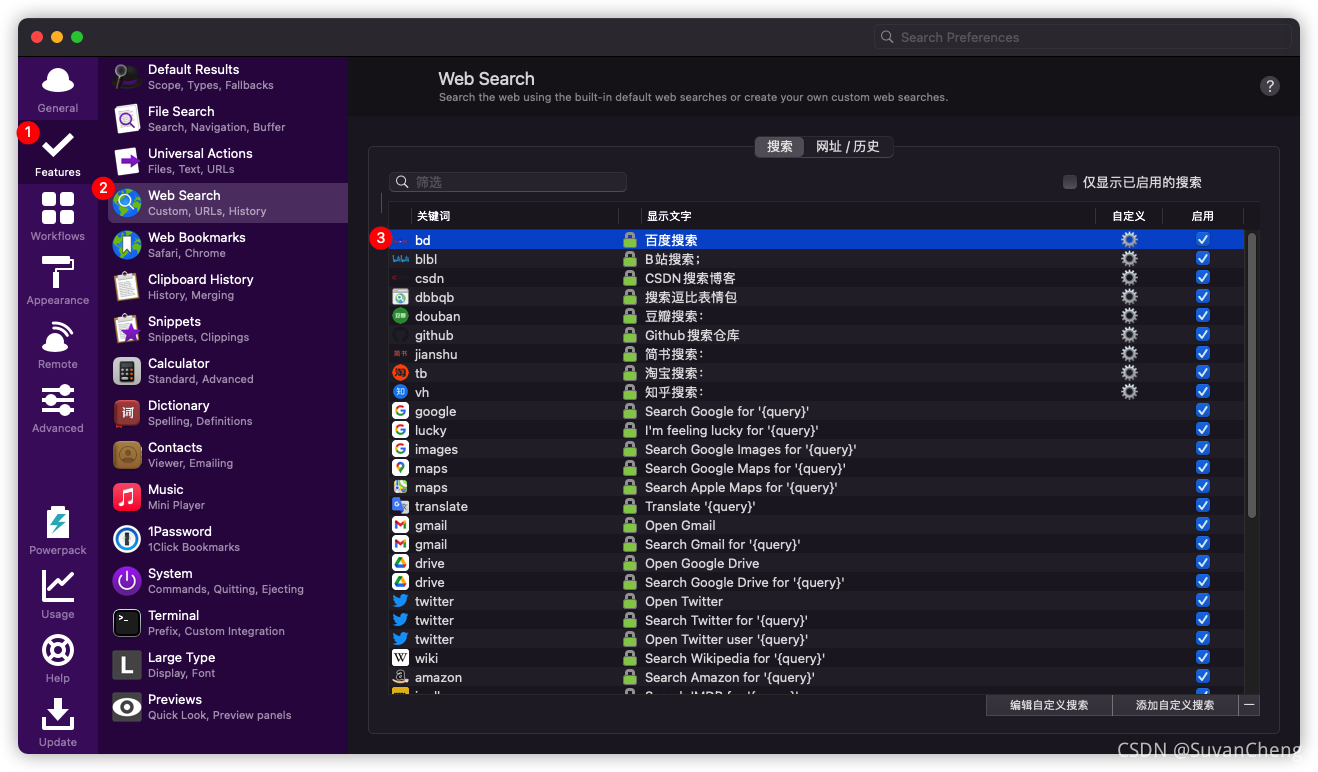Click the minus remove search button
The image size is (1318, 772).
[1249, 705]
